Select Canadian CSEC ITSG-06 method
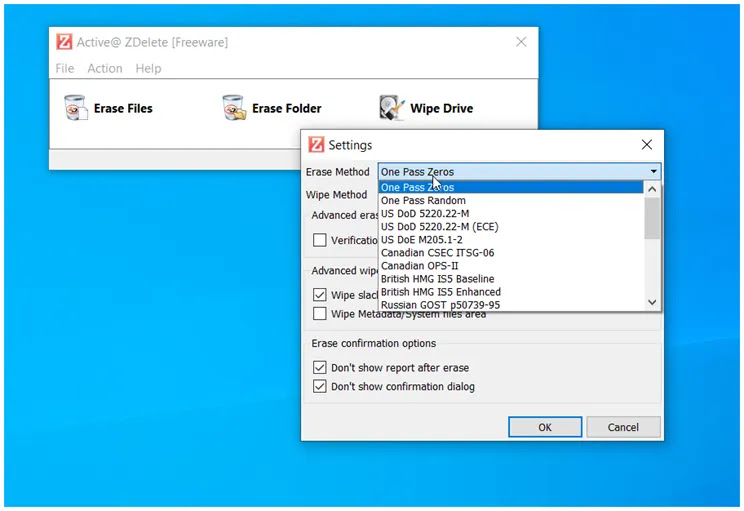The height and width of the screenshot is (511, 744). pyautogui.click(x=511, y=252)
